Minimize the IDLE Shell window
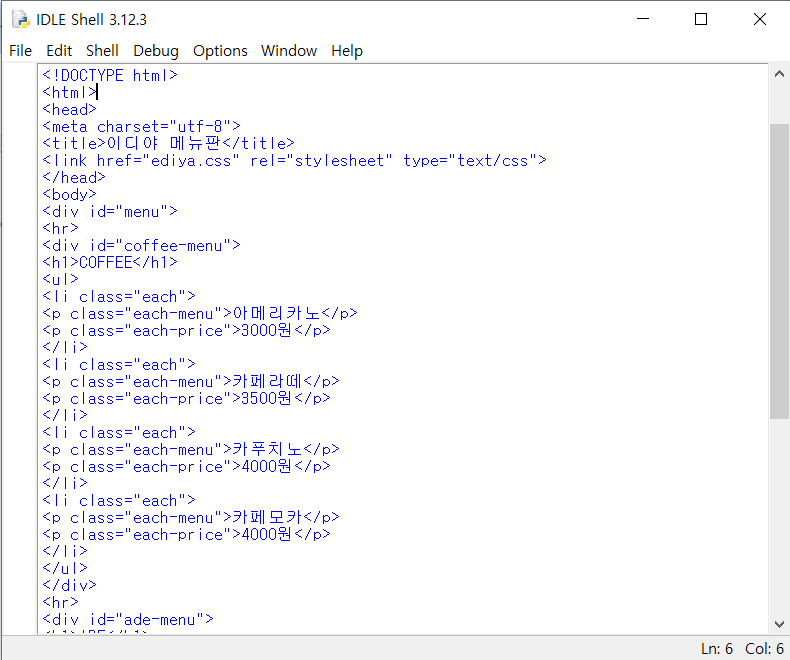 click(643, 19)
